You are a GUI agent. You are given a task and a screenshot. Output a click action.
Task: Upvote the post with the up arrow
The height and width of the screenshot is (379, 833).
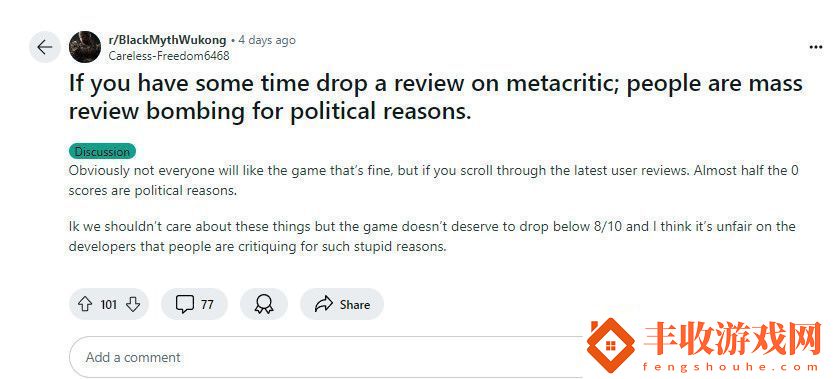tap(85, 305)
